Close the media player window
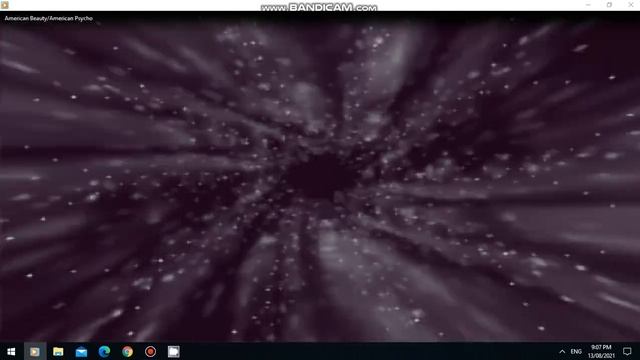 (x=631, y=5)
